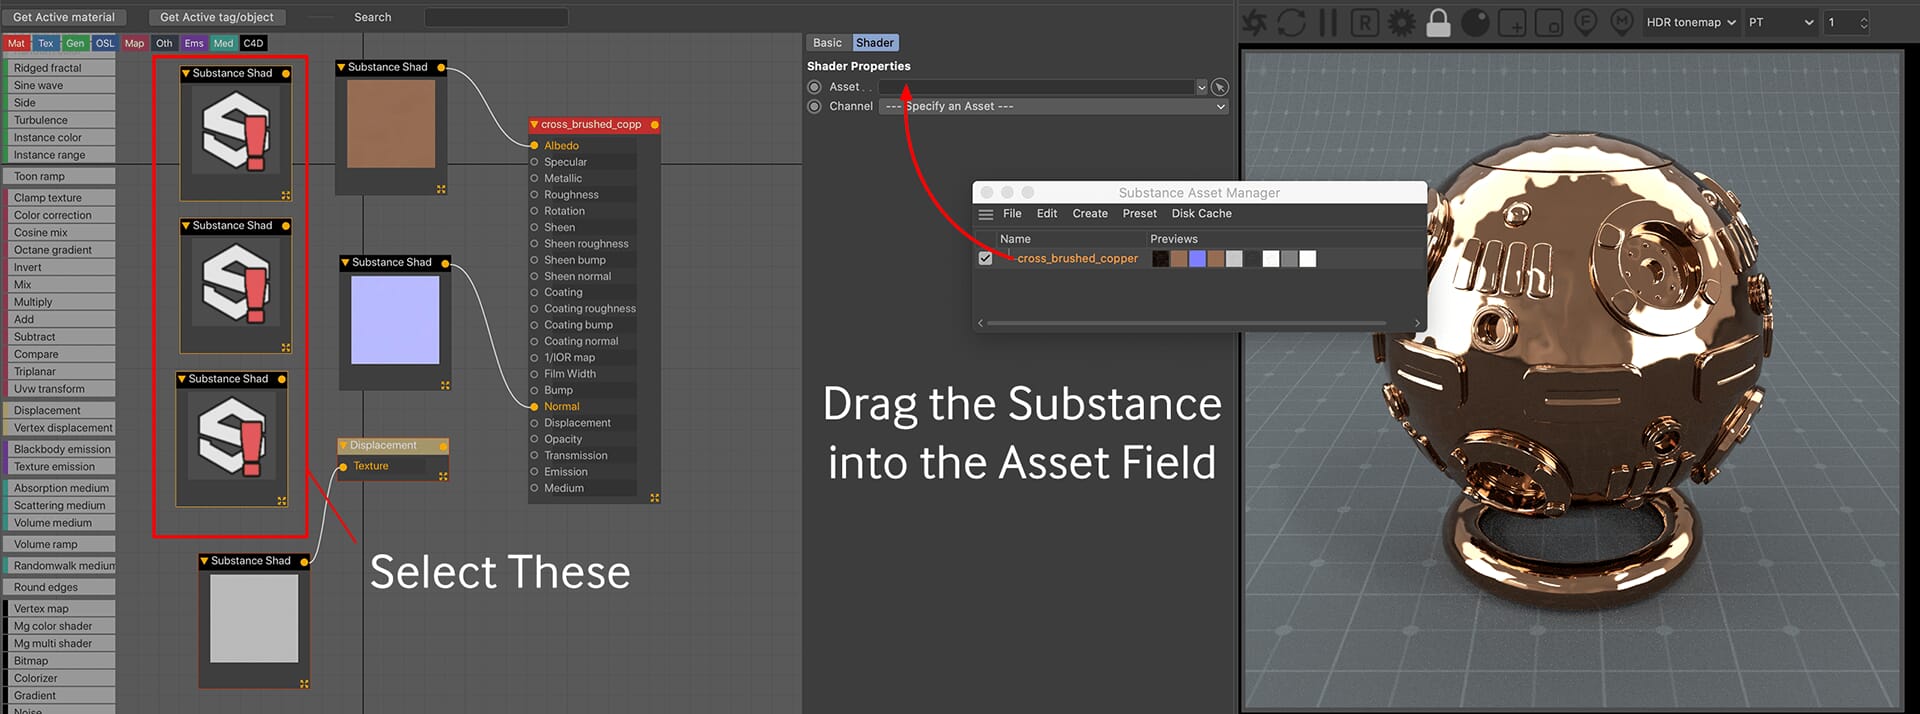
Task: Activate the focus picker F pin icon
Action: coord(1585,22)
